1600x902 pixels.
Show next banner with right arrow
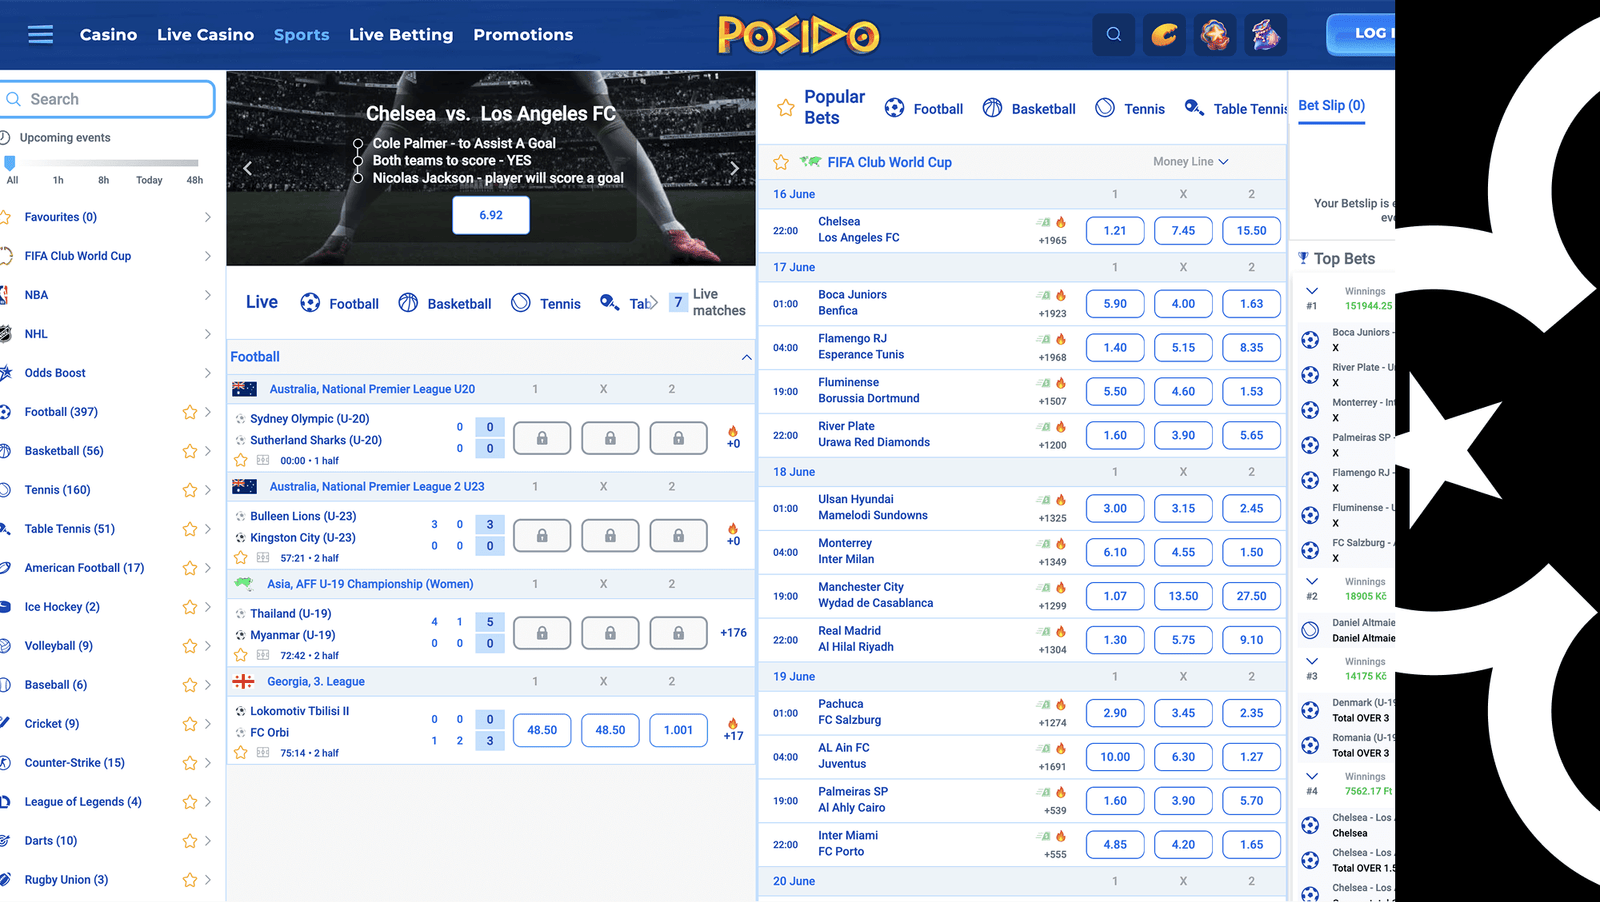pos(734,168)
